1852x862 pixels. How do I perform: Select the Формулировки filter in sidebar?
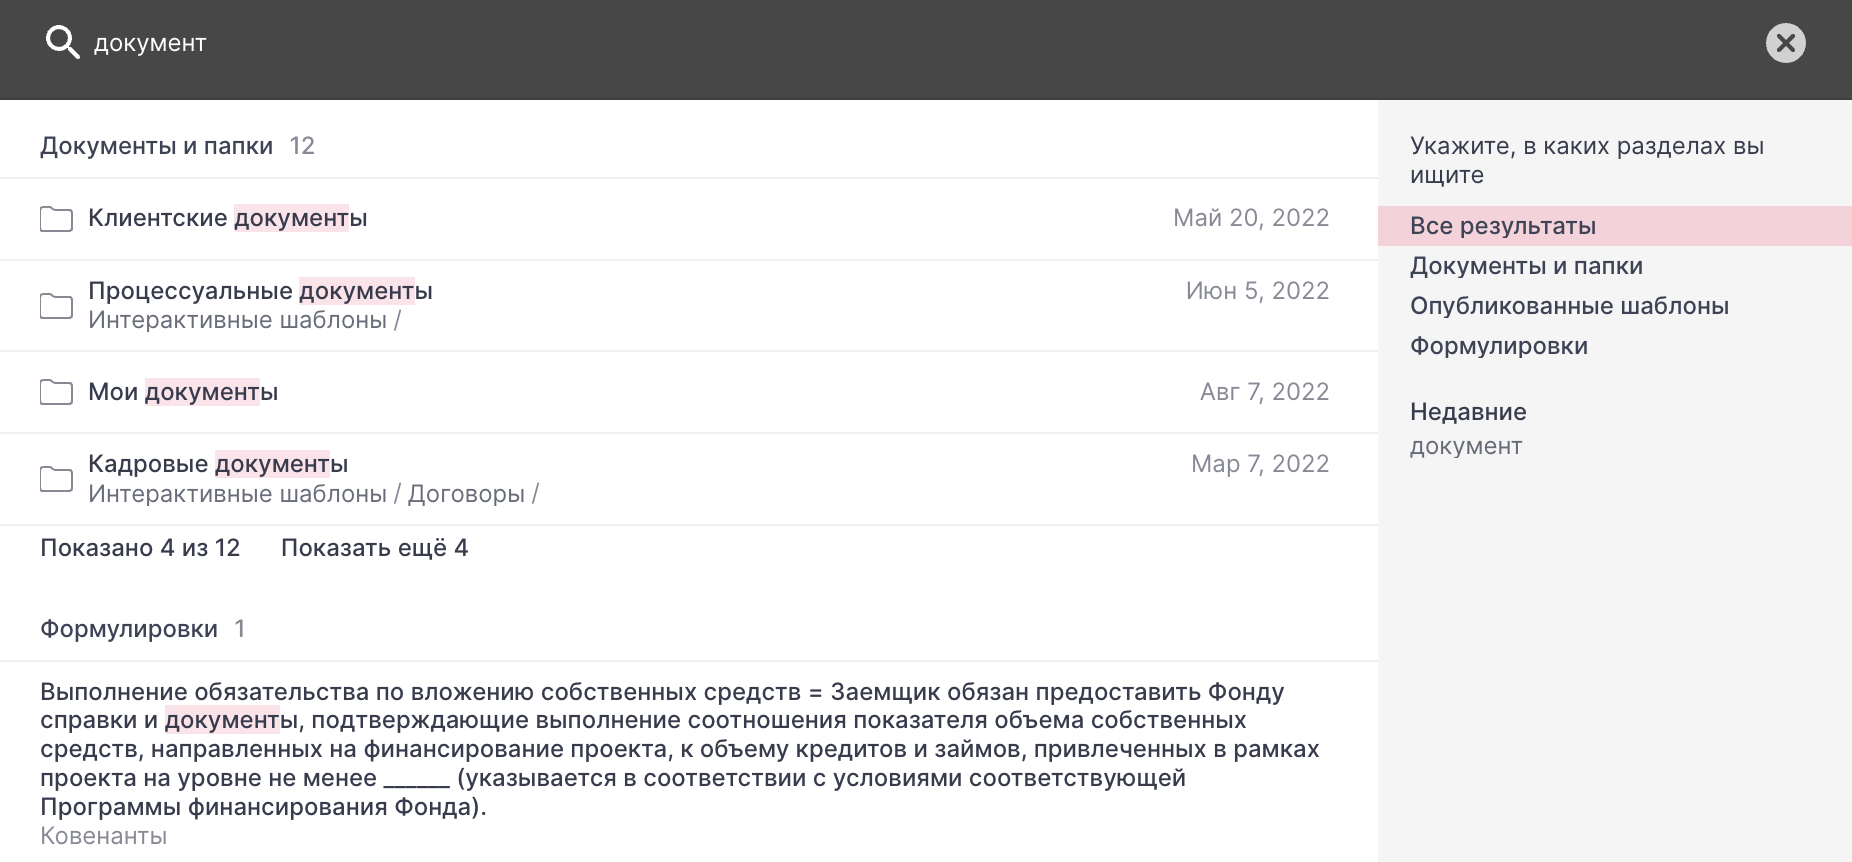click(1498, 346)
